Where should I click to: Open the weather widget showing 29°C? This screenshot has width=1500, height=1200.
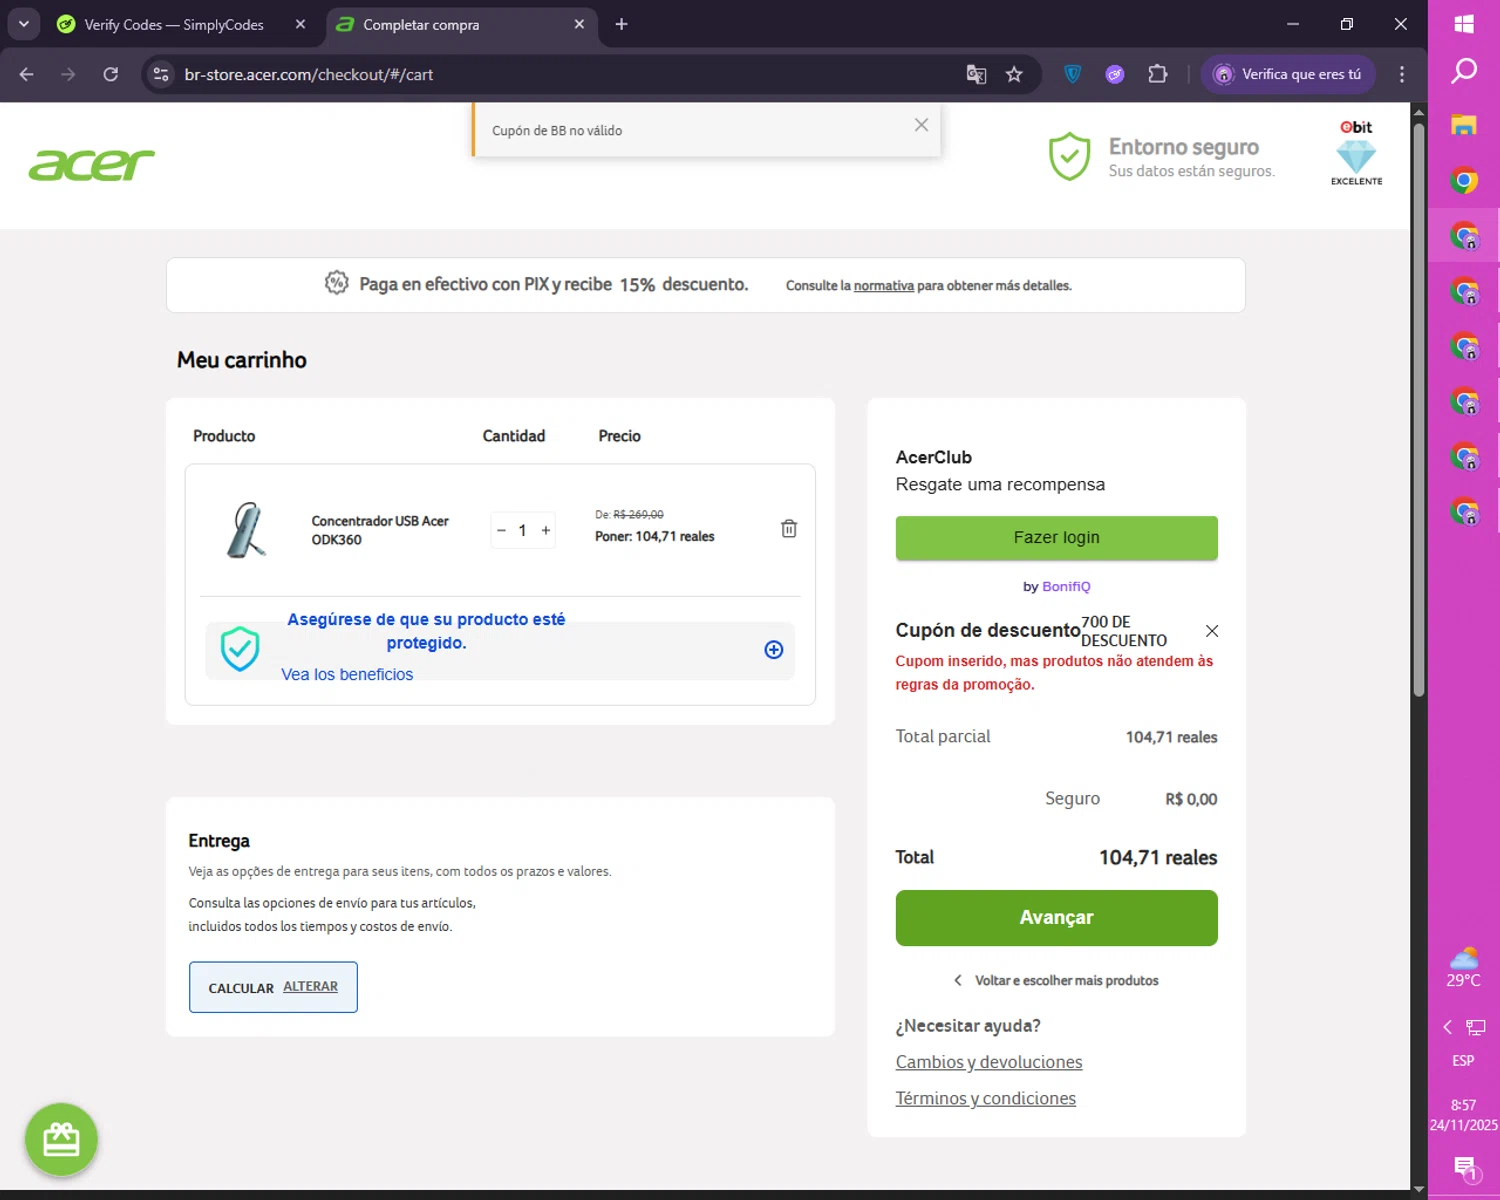(x=1464, y=967)
